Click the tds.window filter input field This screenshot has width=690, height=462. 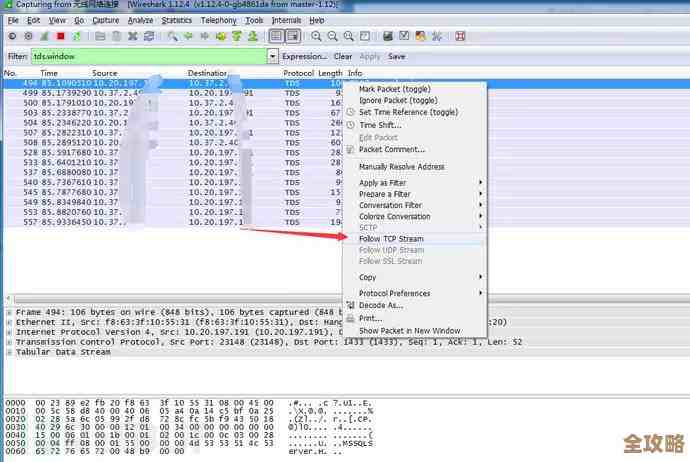(150, 57)
